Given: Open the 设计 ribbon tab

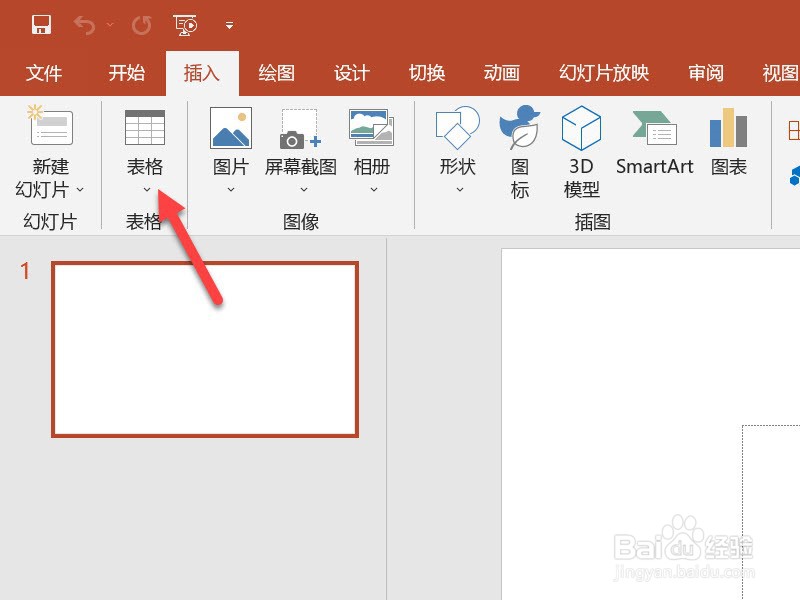Looking at the screenshot, I should click(352, 73).
